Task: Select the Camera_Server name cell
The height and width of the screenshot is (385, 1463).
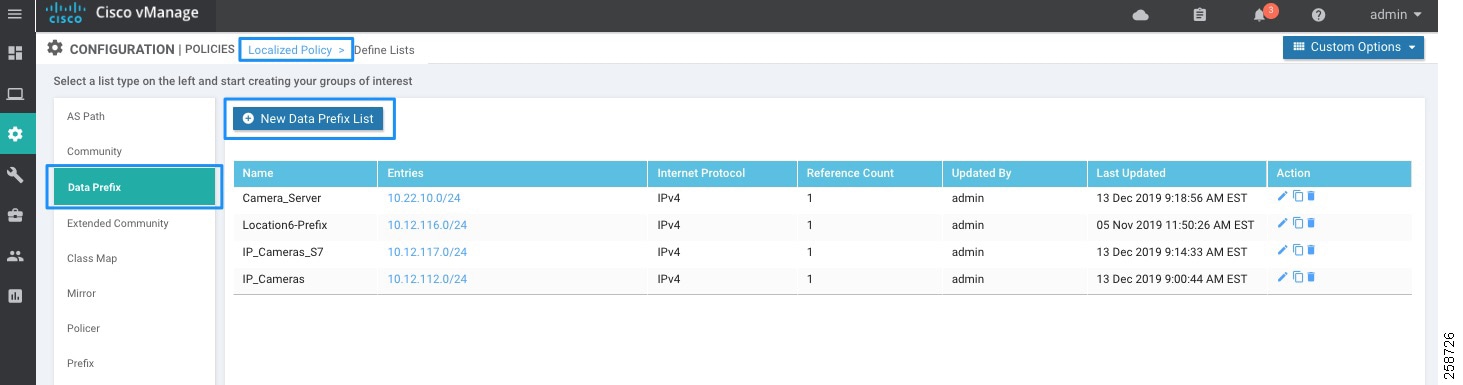Action: [x=282, y=198]
